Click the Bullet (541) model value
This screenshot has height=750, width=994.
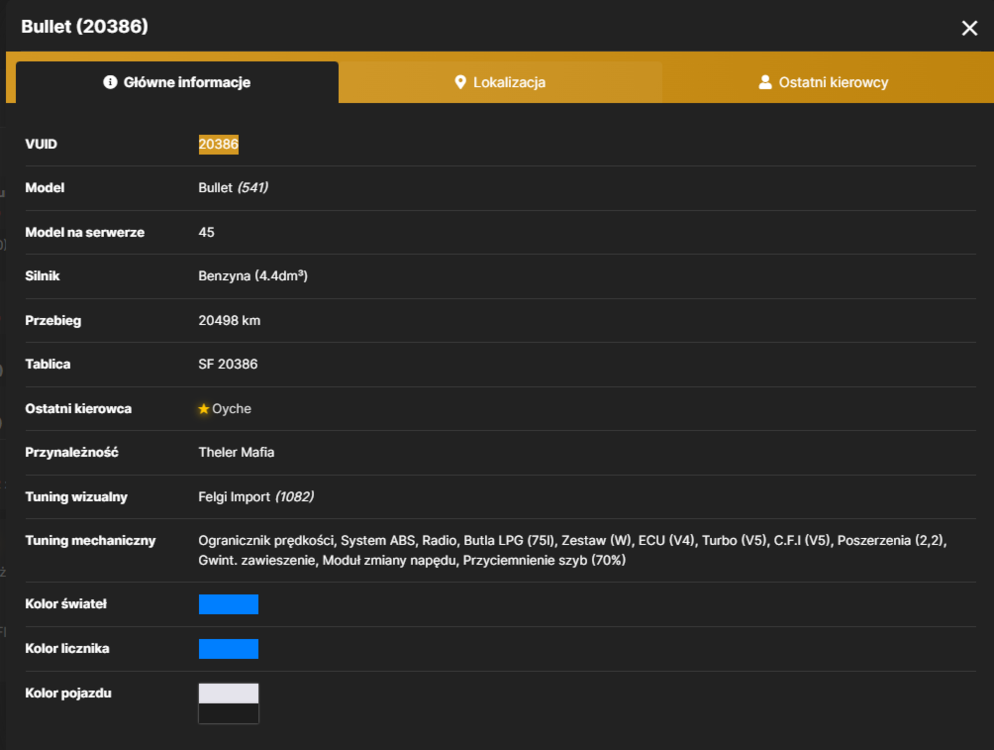coord(233,188)
